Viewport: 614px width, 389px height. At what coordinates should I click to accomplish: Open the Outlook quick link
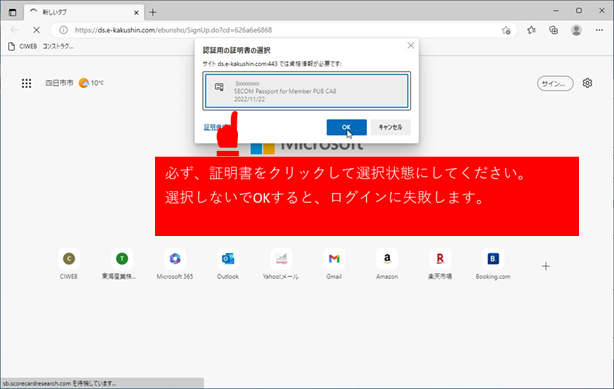coord(228,264)
